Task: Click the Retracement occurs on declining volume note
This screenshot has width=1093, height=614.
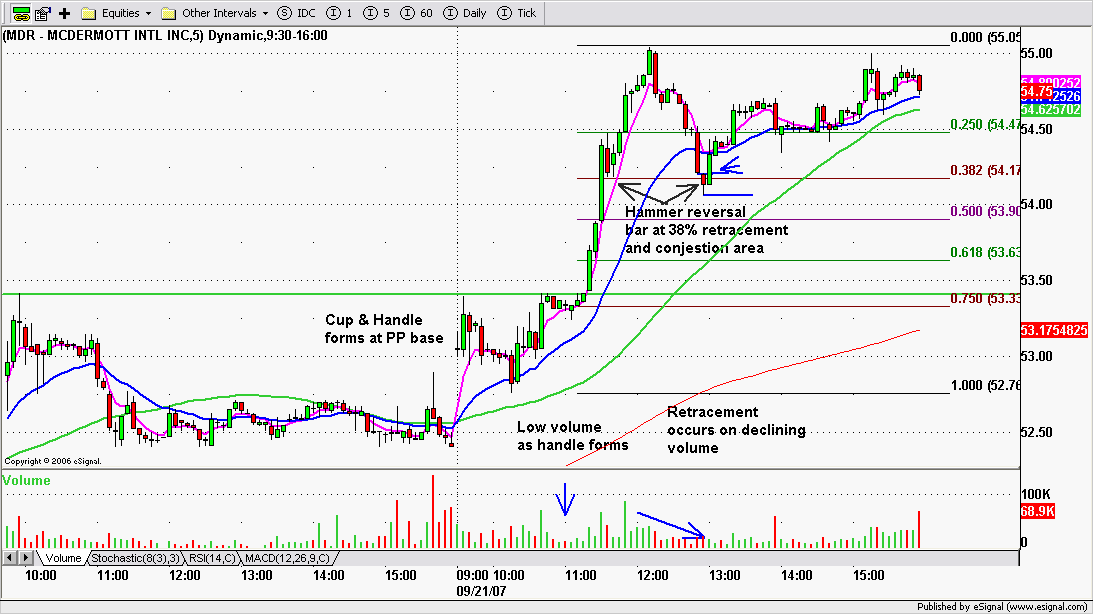Action: click(x=736, y=430)
